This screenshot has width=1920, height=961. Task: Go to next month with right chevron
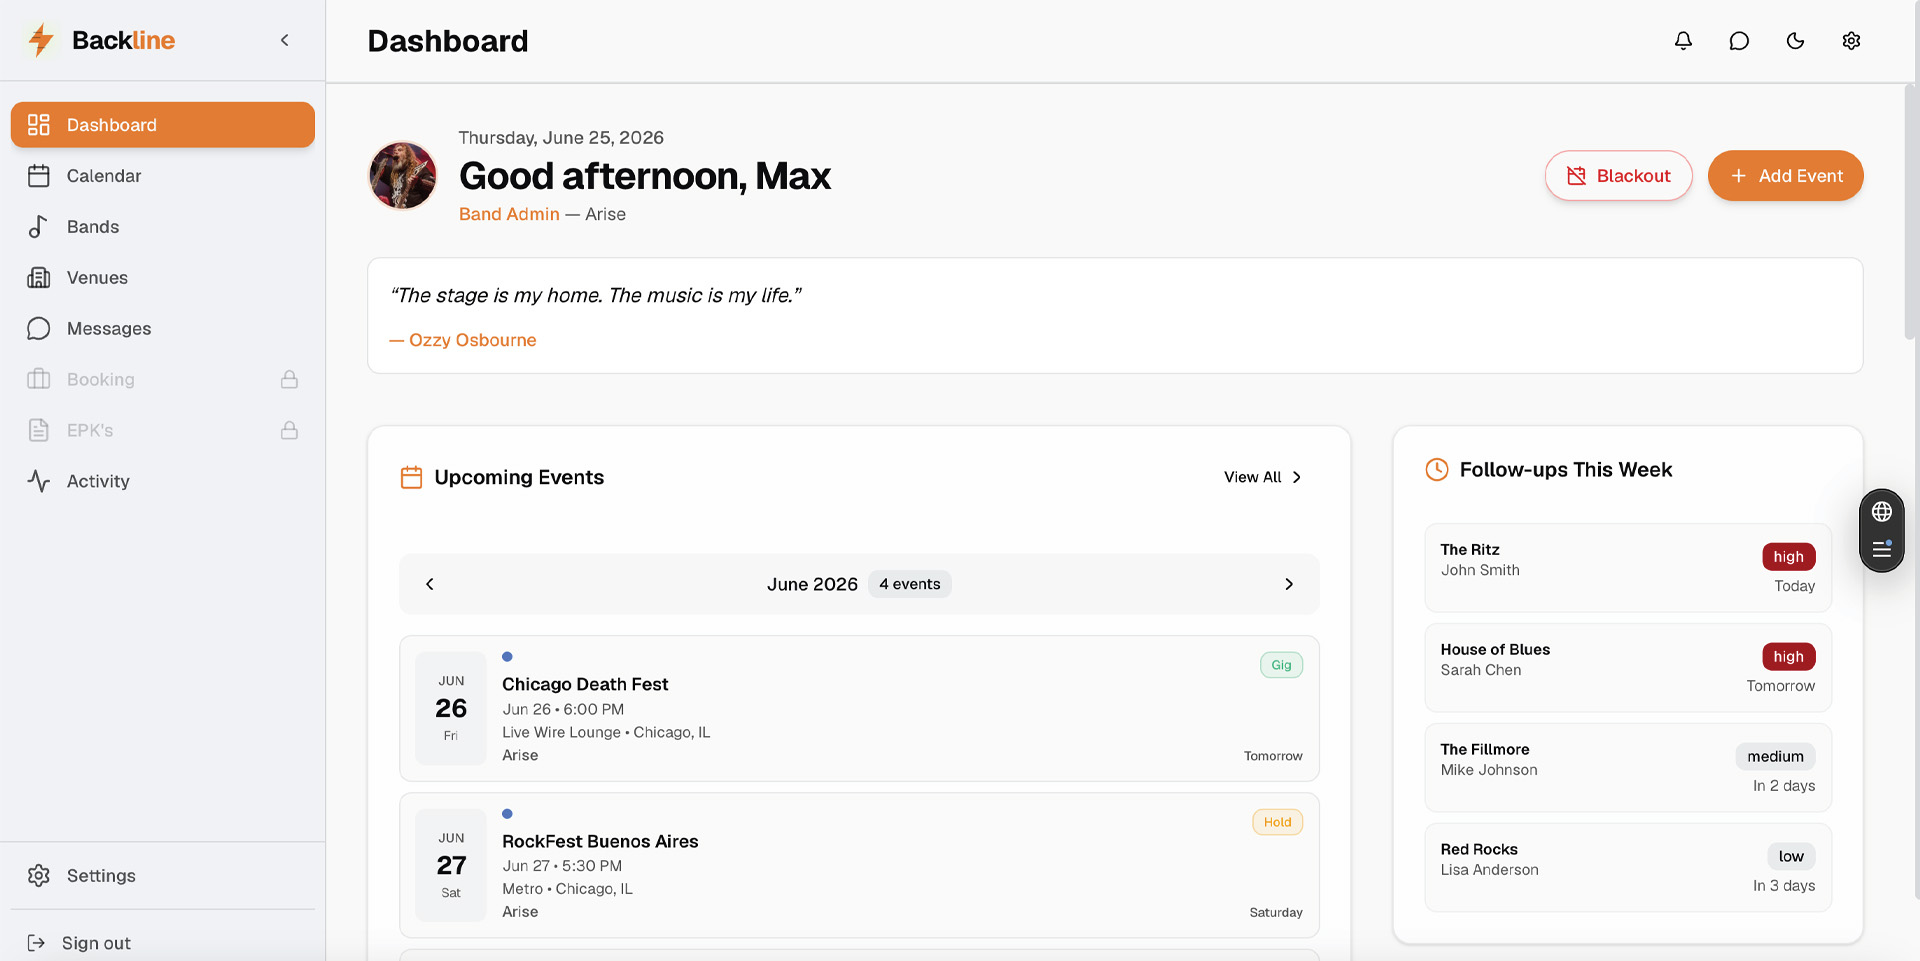click(x=1289, y=584)
